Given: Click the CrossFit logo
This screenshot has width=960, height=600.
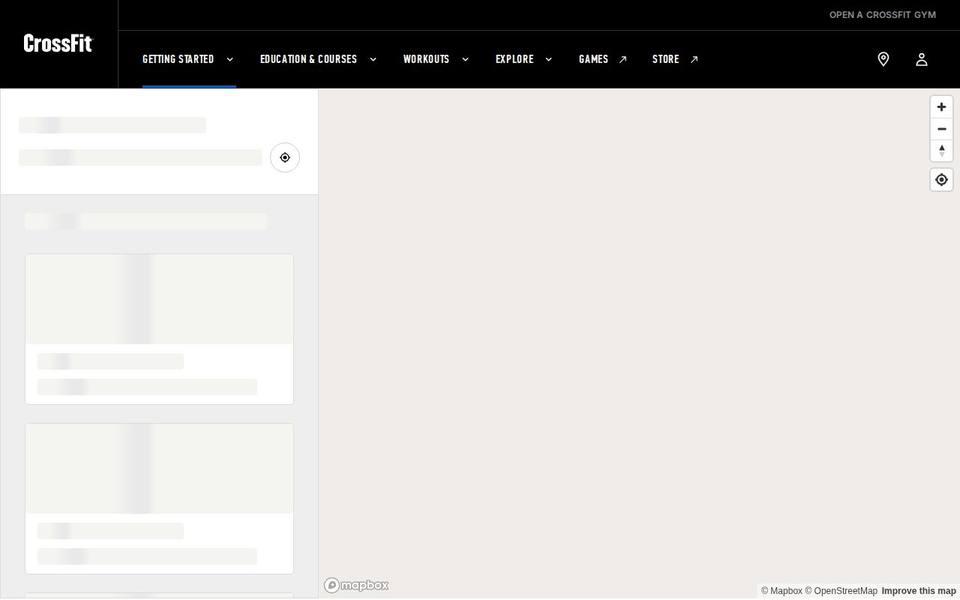Looking at the screenshot, I should pos(58,43).
